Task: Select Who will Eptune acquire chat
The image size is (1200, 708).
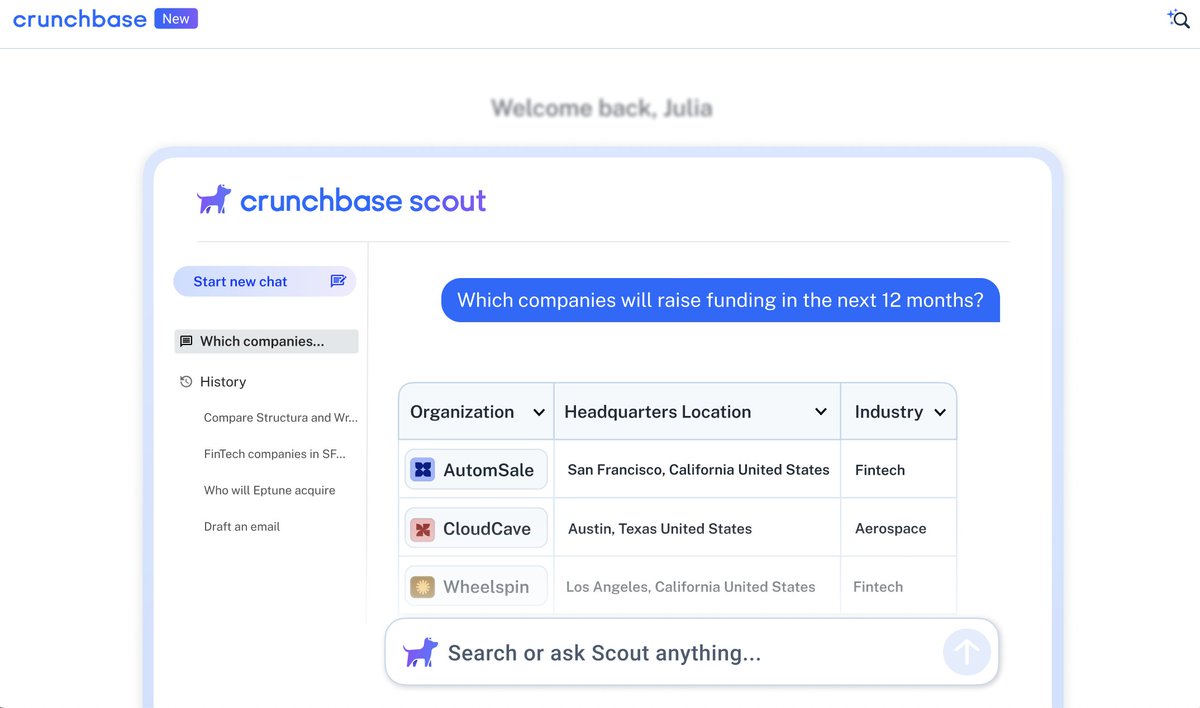Action: [269, 491]
